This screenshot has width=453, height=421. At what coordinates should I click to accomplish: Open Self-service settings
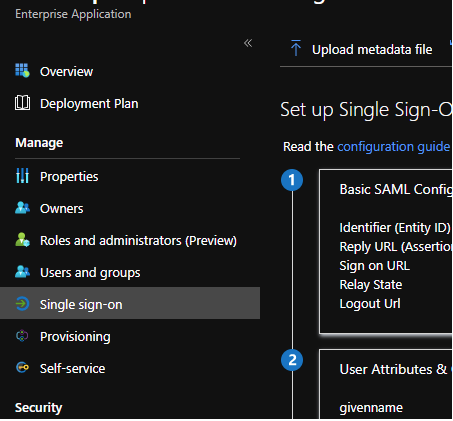tap(72, 369)
